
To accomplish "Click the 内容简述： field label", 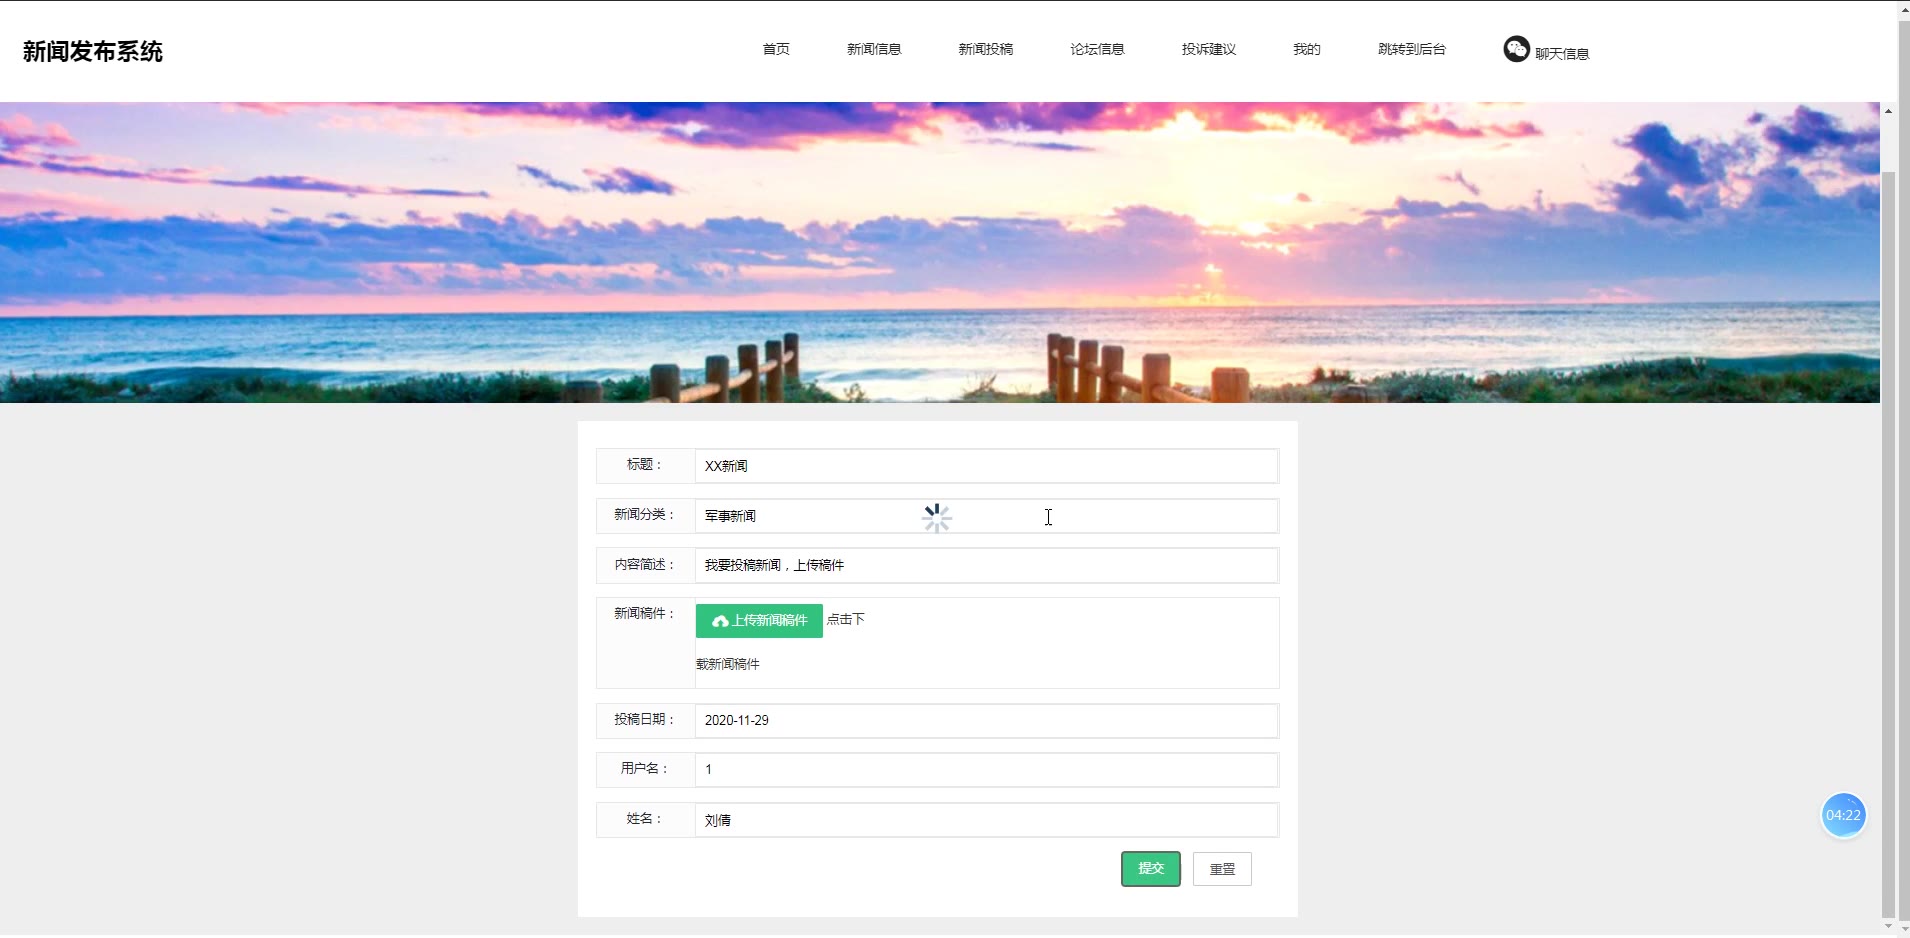I will [645, 564].
